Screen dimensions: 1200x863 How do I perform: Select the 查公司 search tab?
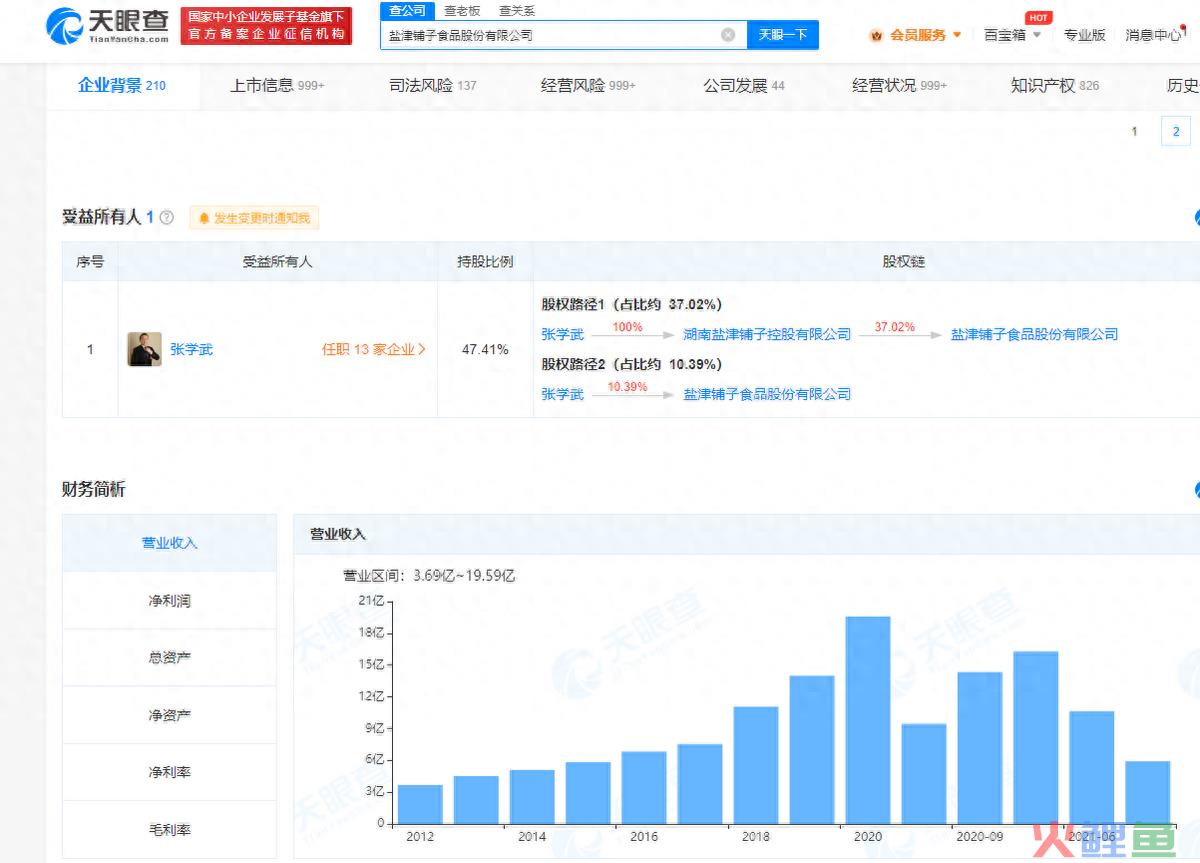pyautogui.click(x=407, y=10)
